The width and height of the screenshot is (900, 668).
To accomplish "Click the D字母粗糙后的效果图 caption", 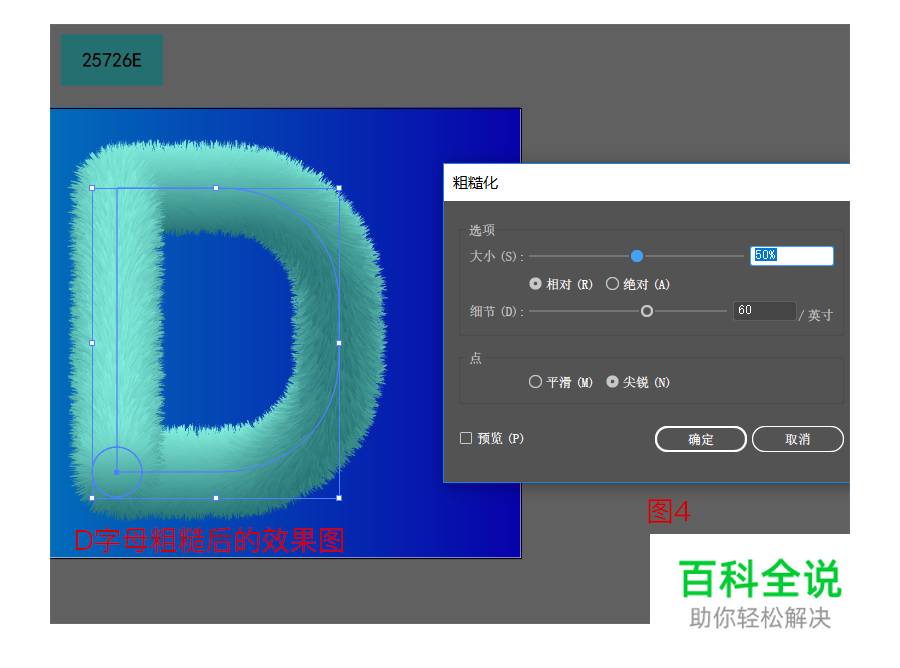I will (x=209, y=541).
